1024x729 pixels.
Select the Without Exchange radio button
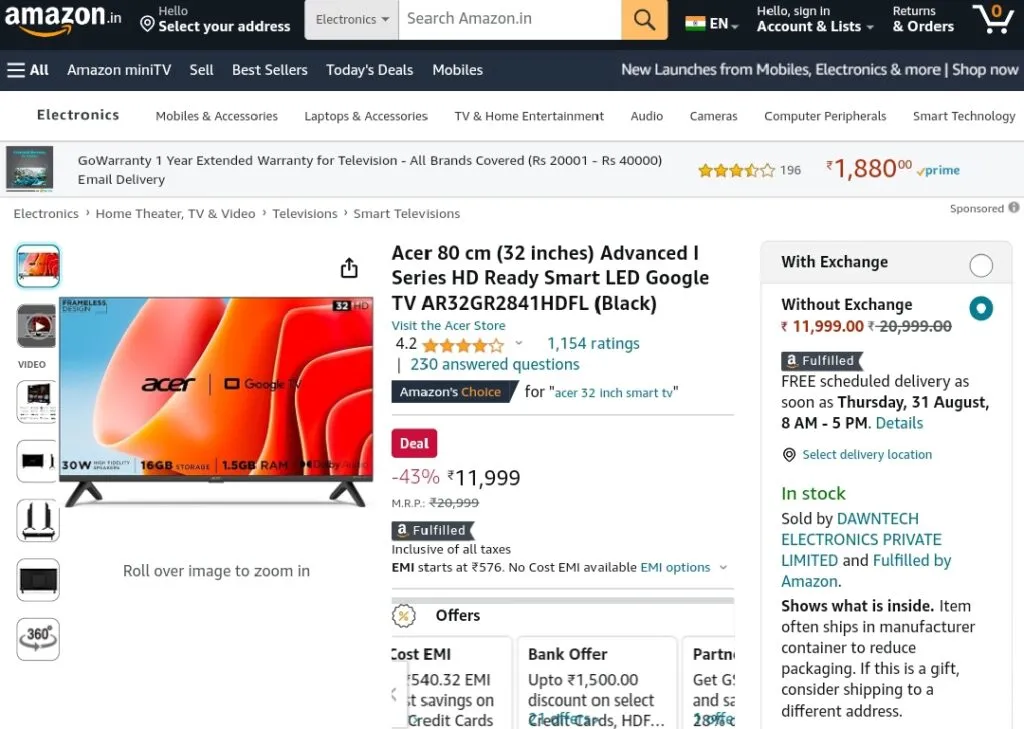(981, 308)
